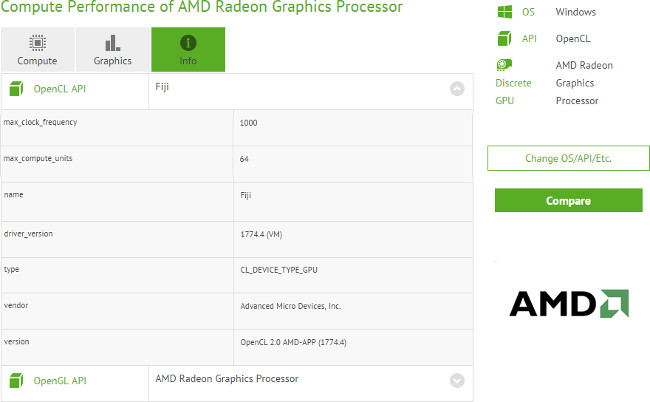Click the OpenCL API label

(62, 89)
